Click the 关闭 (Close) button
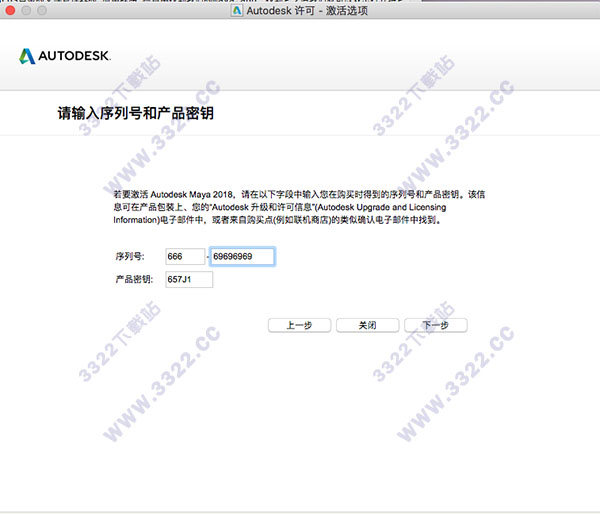 point(367,325)
